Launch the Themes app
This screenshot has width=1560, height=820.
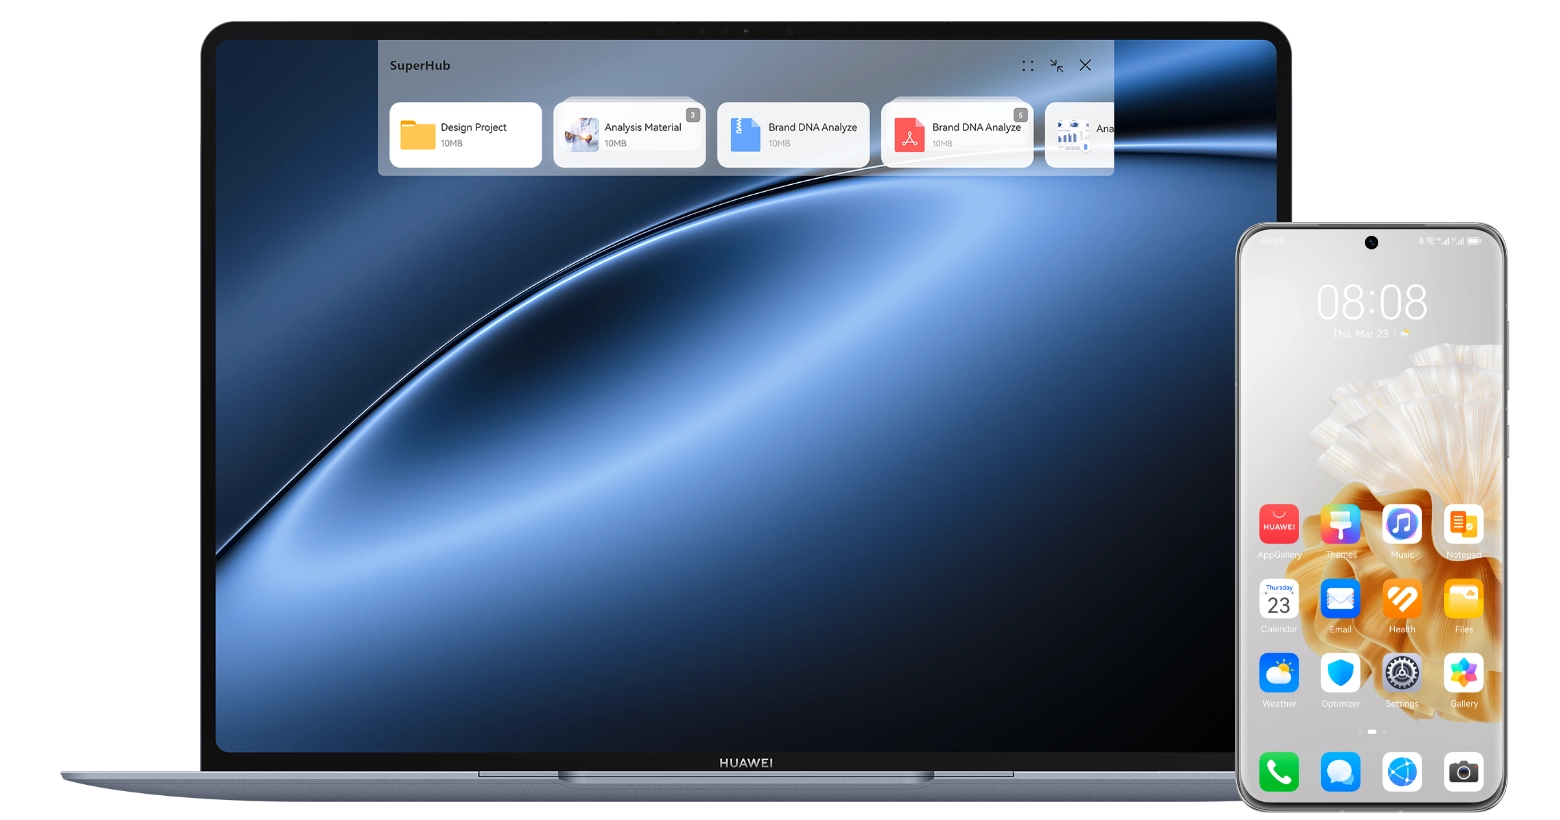pos(1340,525)
